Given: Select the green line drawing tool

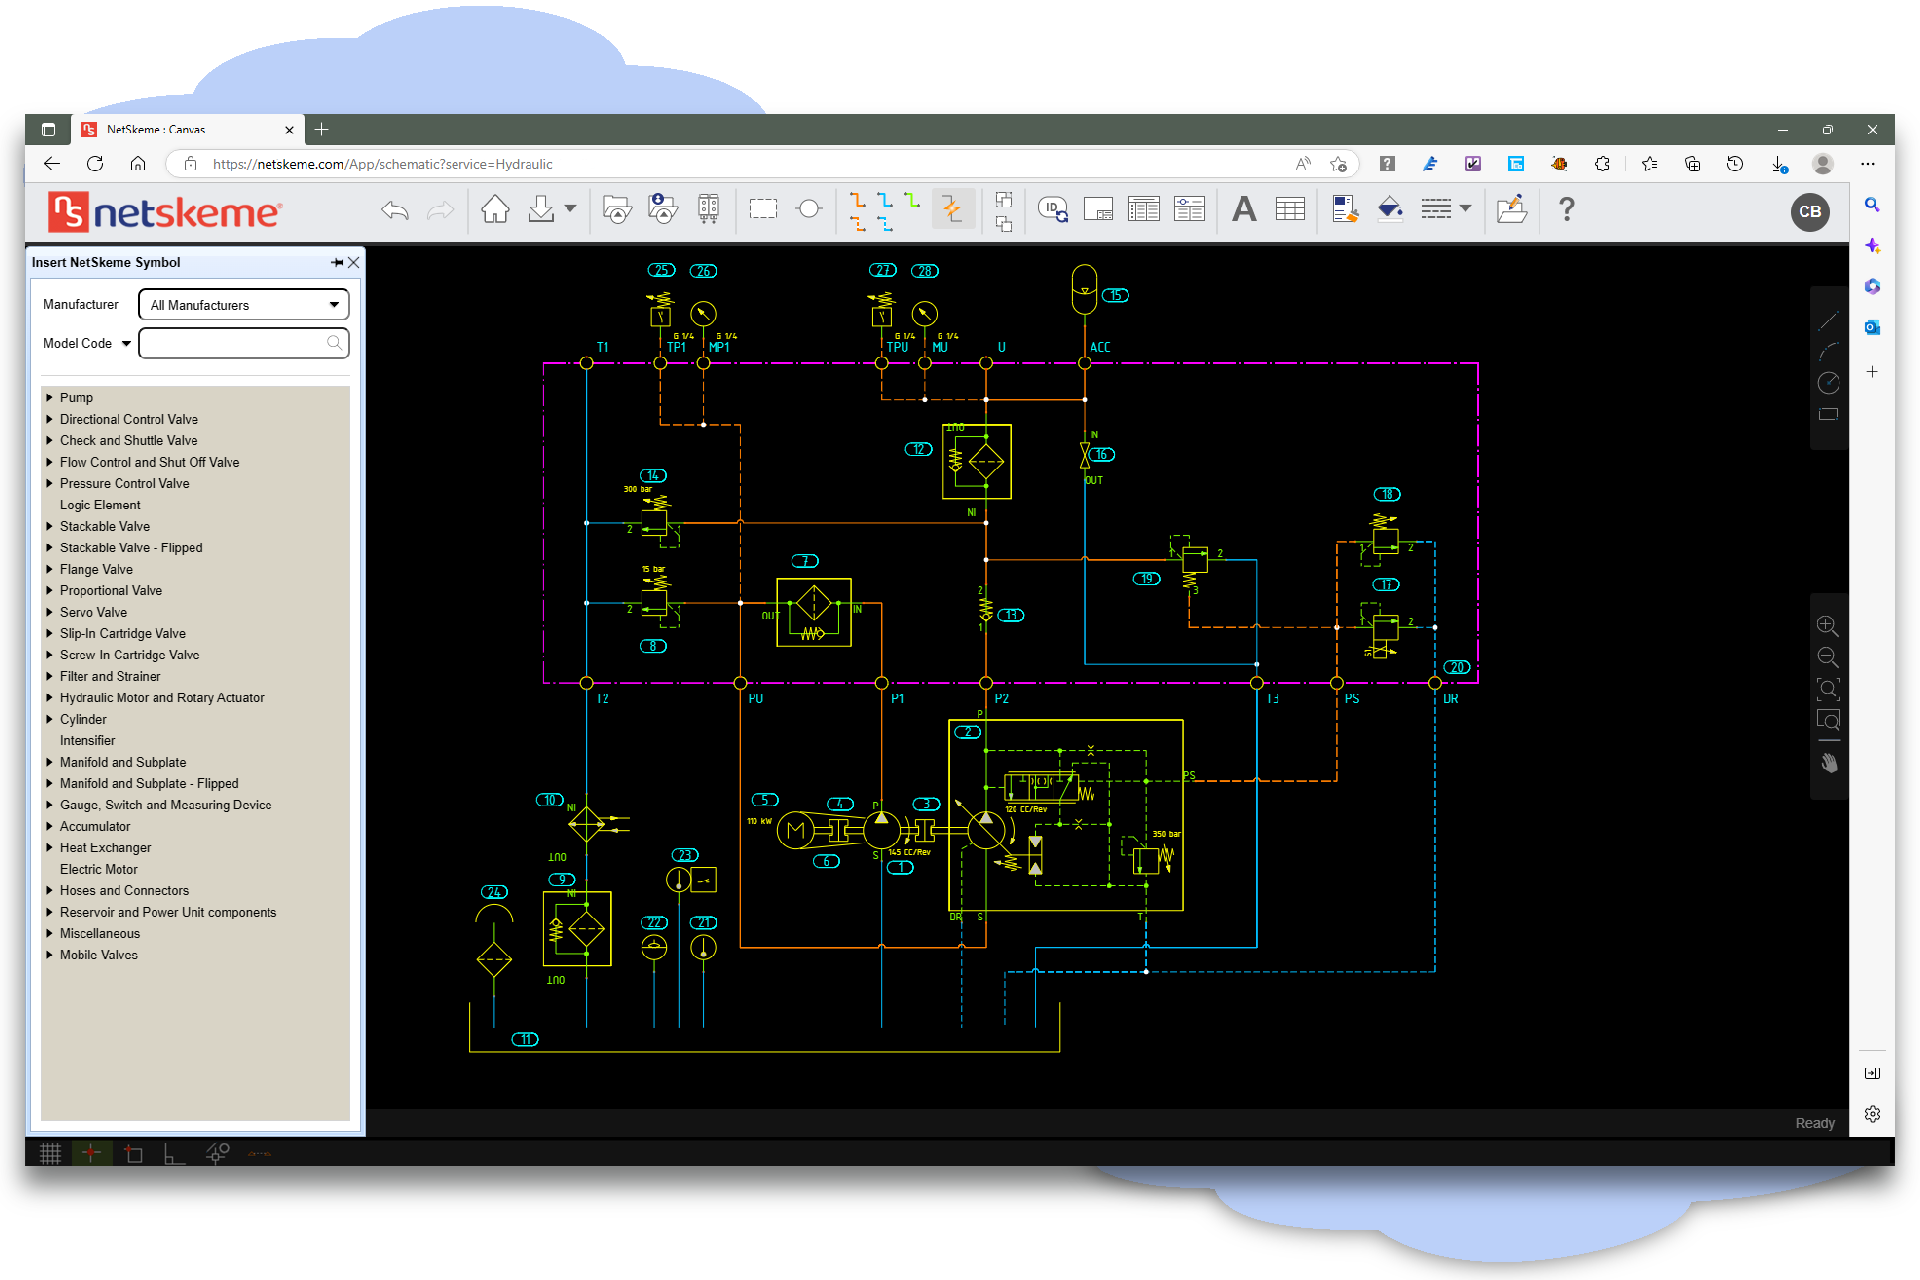Looking at the screenshot, I should point(912,199).
